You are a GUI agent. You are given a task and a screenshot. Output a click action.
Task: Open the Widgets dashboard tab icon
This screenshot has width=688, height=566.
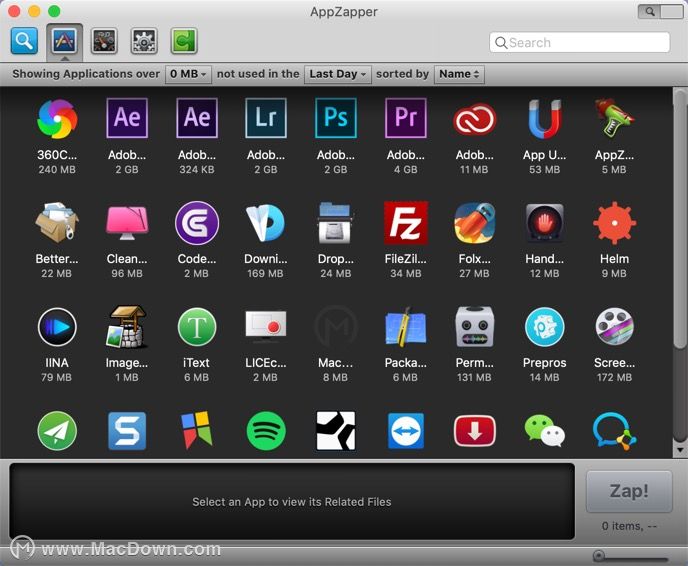click(104, 41)
